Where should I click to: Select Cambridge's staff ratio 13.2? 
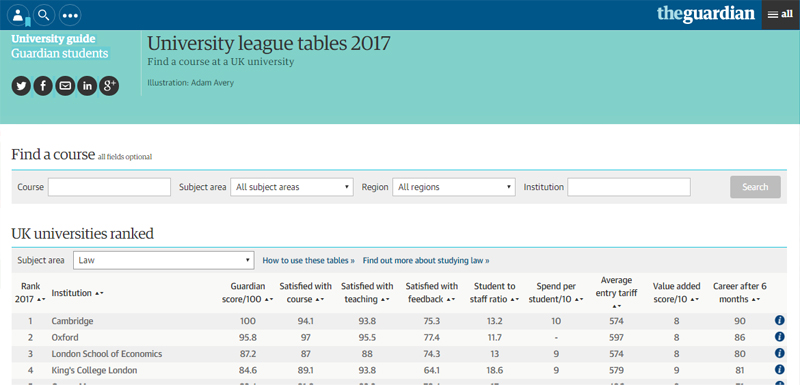tap(494, 321)
